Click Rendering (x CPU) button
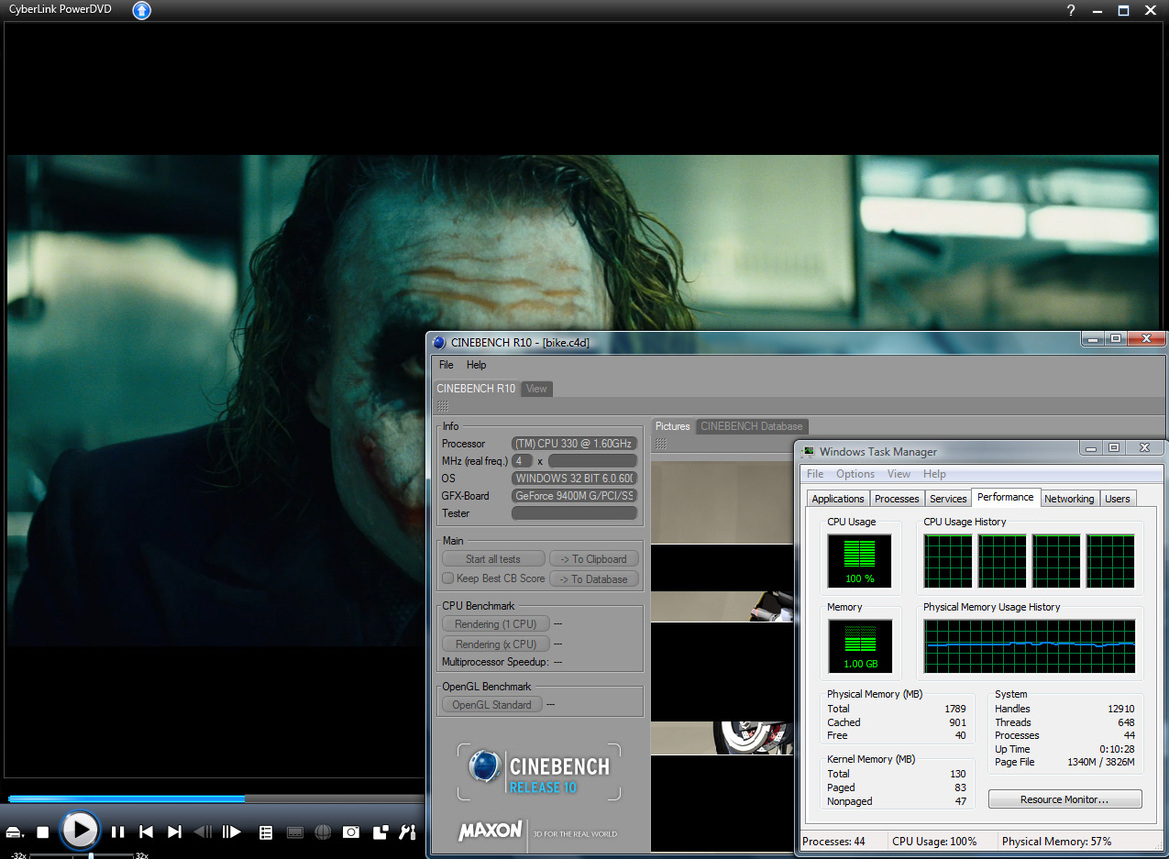The width and height of the screenshot is (1169, 859). (x=495, y=644)
